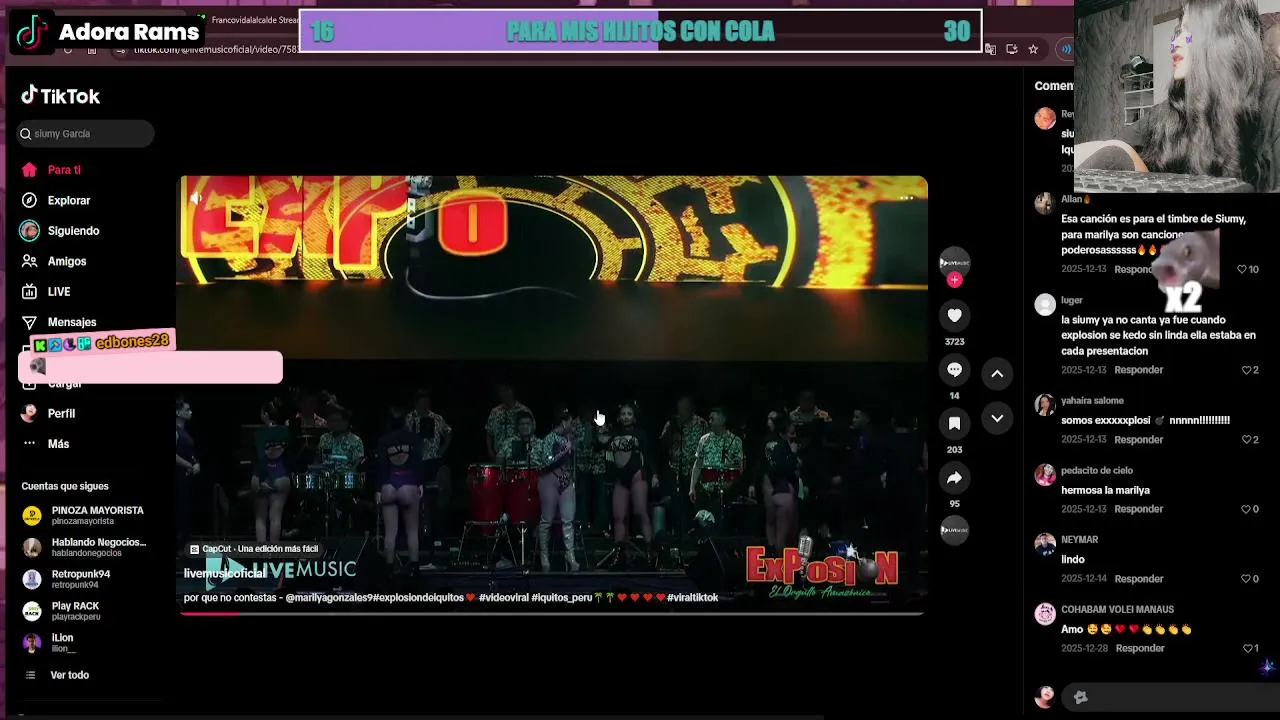Open the TikTok home logo

[60, 96]
